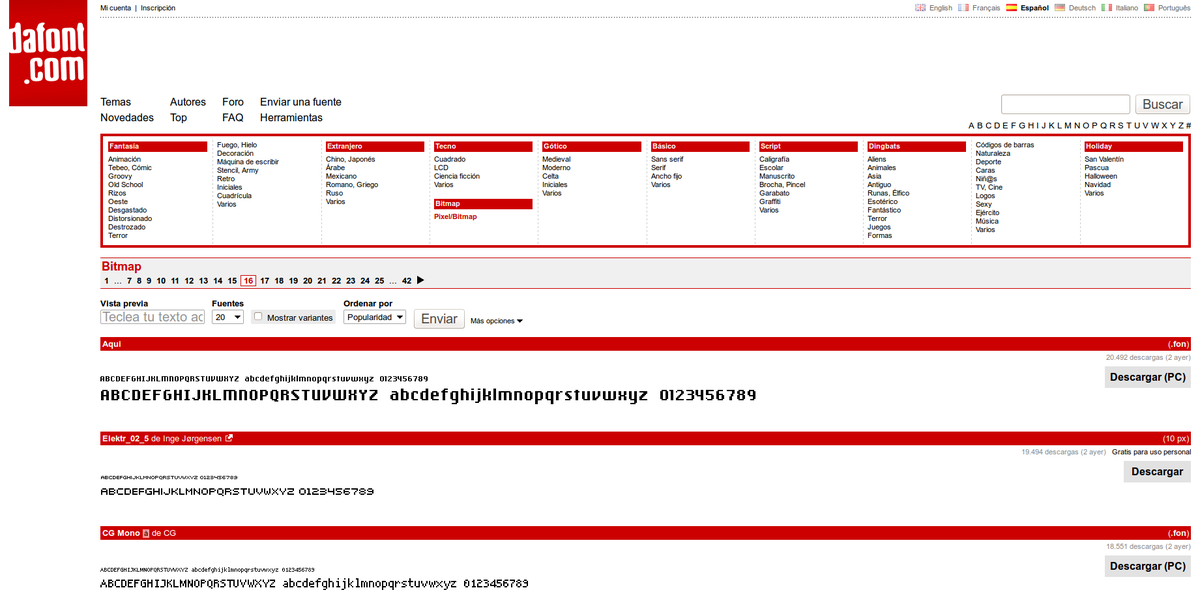1200x590 pixels.
Task: Choose the Português flag
Action: coord(1149,7)
